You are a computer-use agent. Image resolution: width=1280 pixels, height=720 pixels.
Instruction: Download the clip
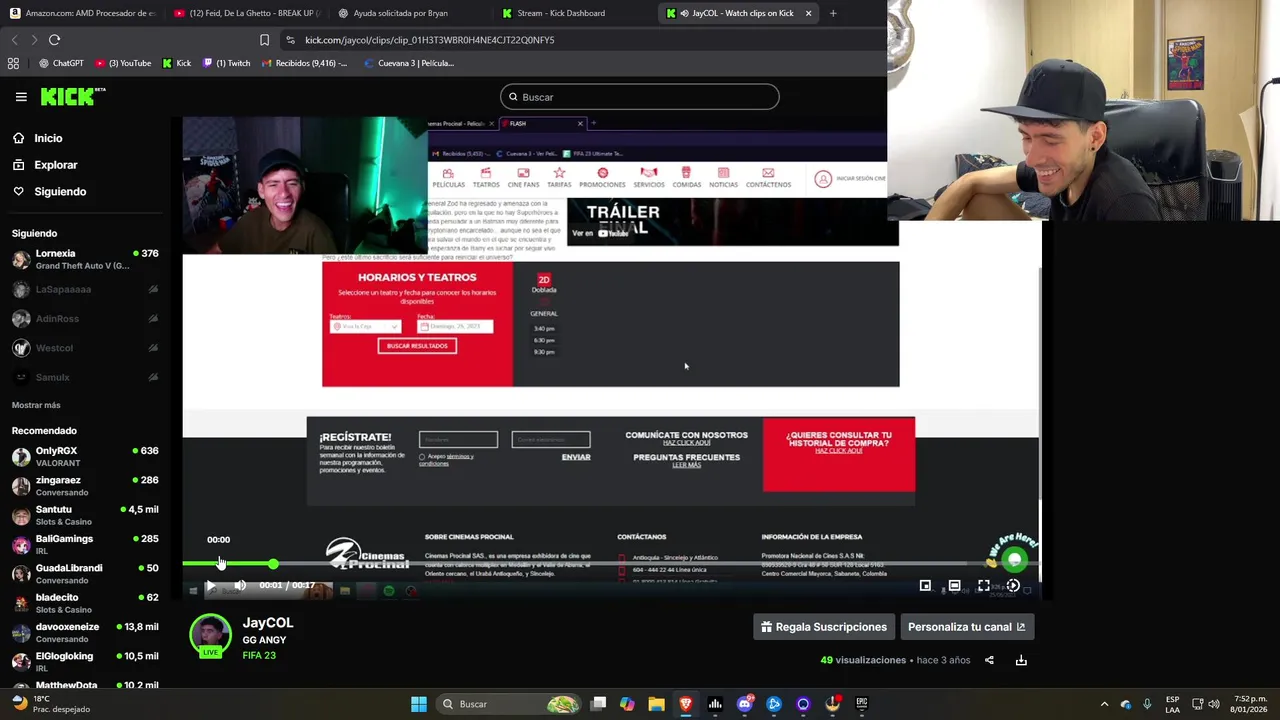1021,660
